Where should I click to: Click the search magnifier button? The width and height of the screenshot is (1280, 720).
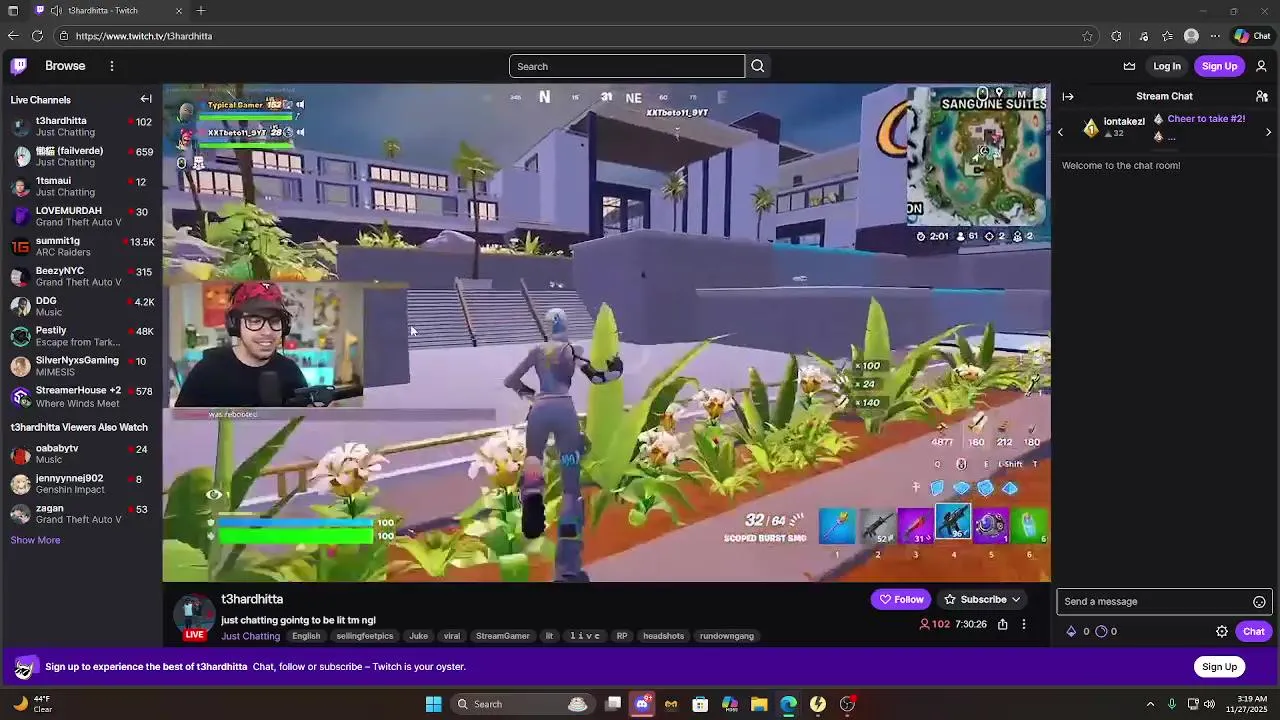(x=757, y=66)
